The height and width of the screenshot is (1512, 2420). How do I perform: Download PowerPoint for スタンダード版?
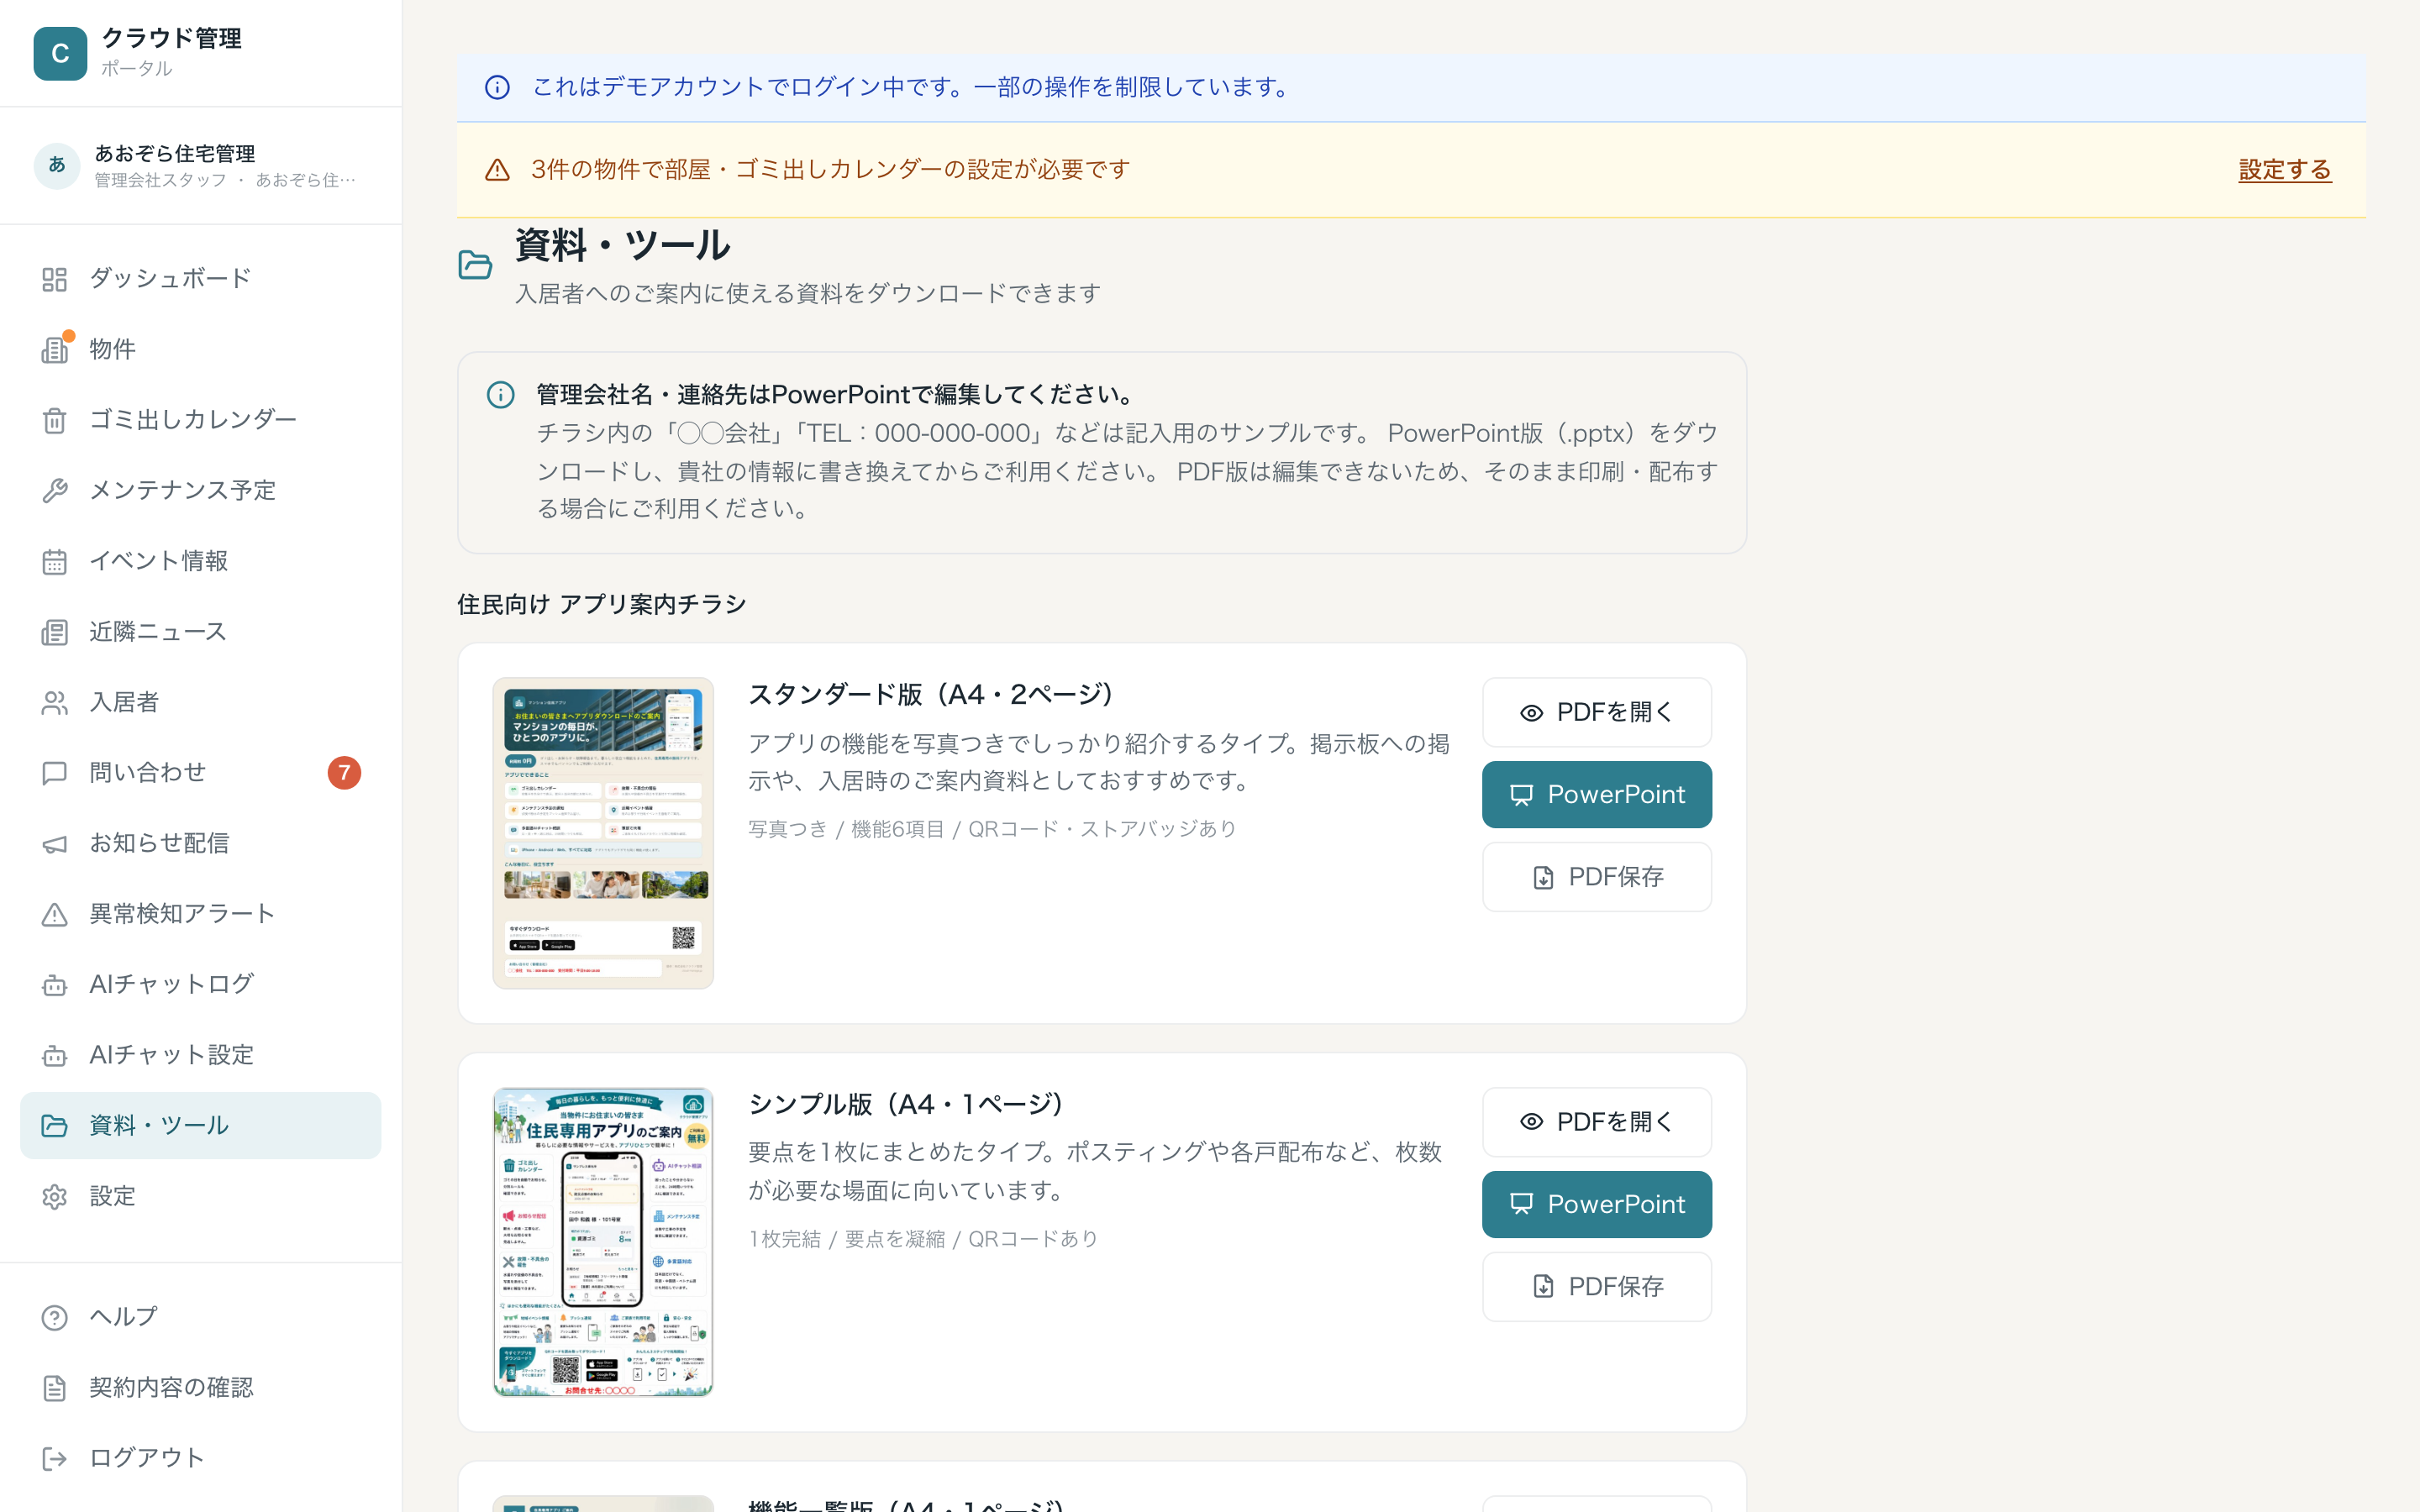1596,795
